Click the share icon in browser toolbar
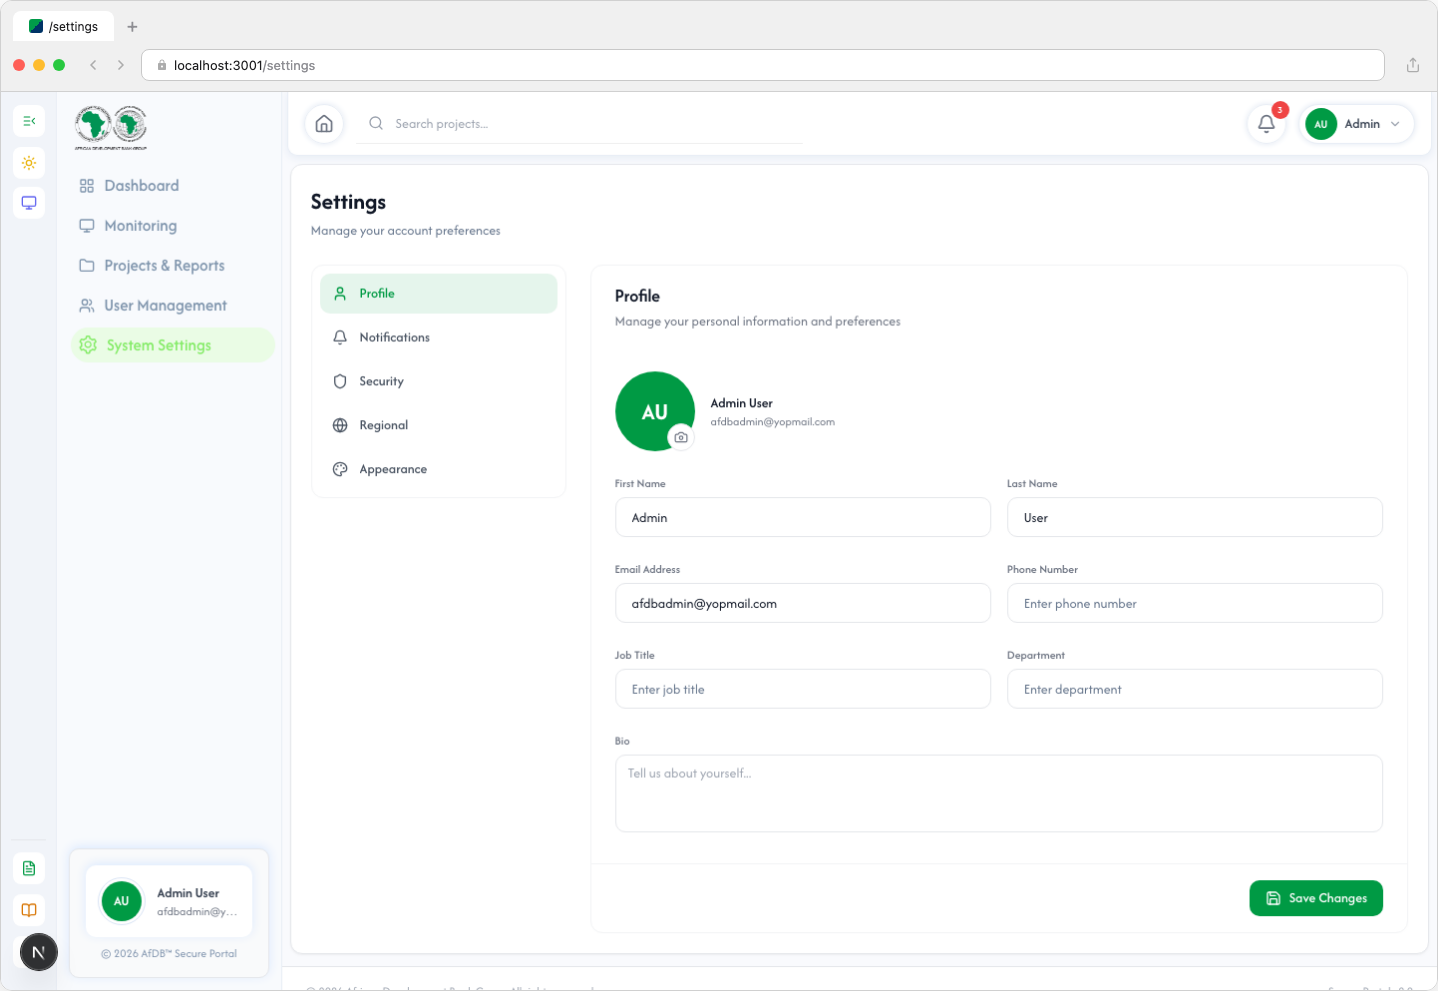The width and height of the screenshot is (1438, 991). pos(1413,65)
